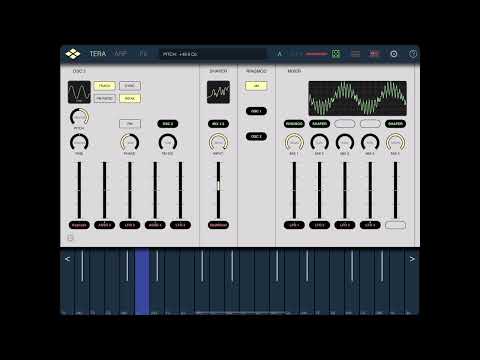
Task: Click the Mixer Mix 4 knob
Action: (x=370, y=143)
